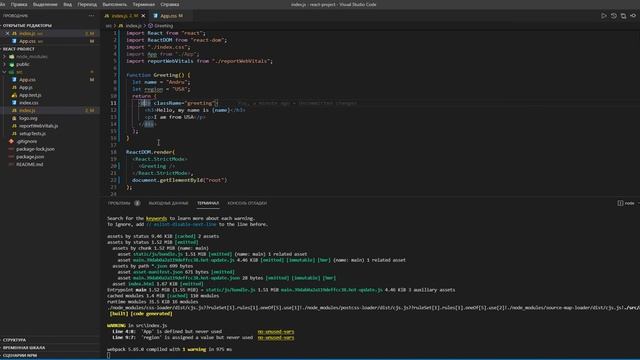Open changes view icon in editor toolbar
Viewport: 640px width, 360px height.
[623, 16]
